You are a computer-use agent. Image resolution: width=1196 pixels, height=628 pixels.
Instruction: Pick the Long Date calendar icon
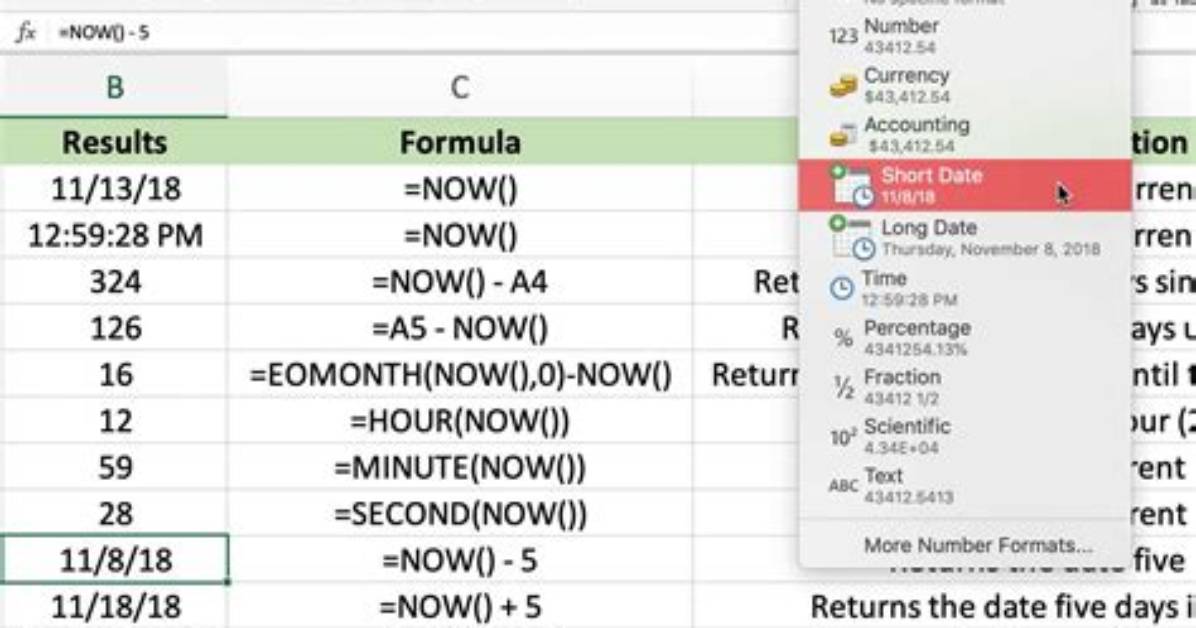coord(852,237)
